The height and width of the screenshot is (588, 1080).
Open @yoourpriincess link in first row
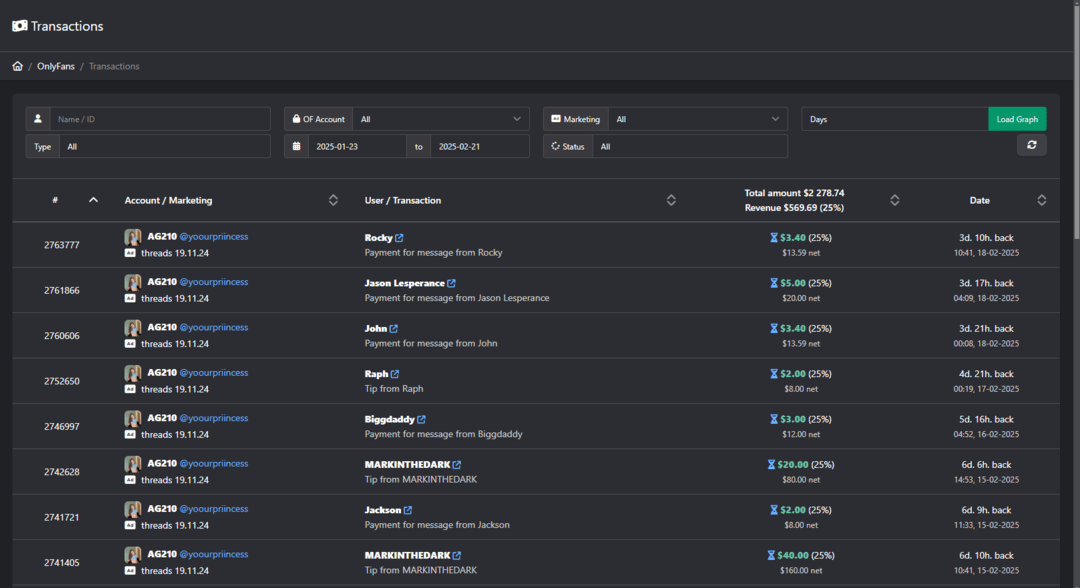click(214, 236)
